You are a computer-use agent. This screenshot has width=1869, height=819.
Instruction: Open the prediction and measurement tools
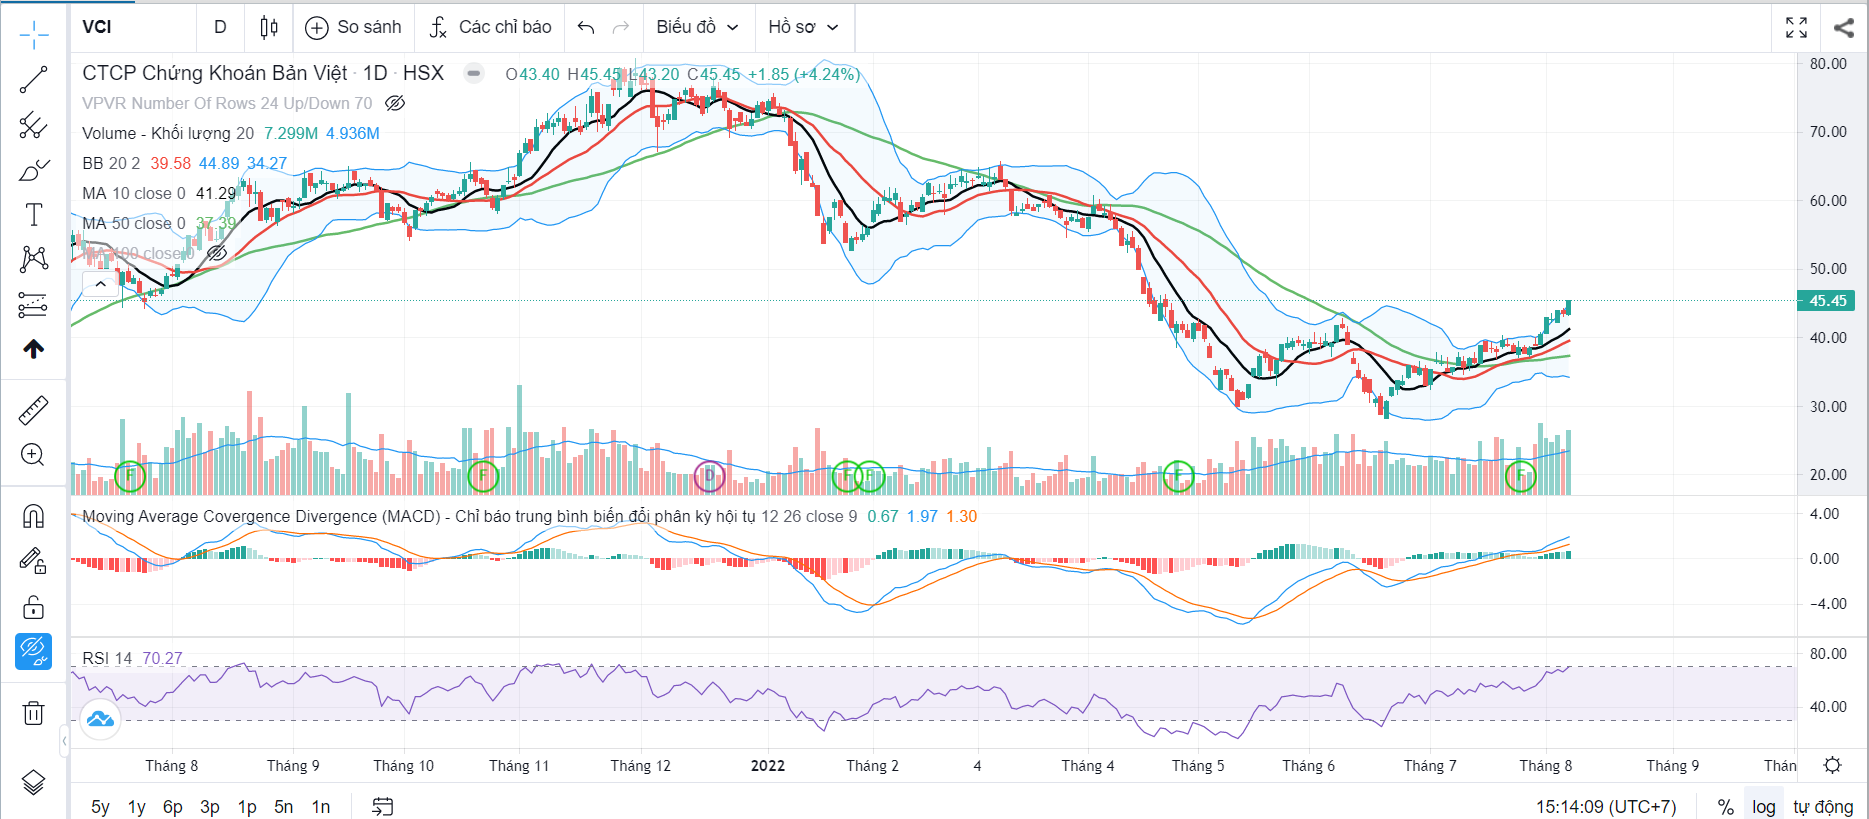click(x=33, y=305)
